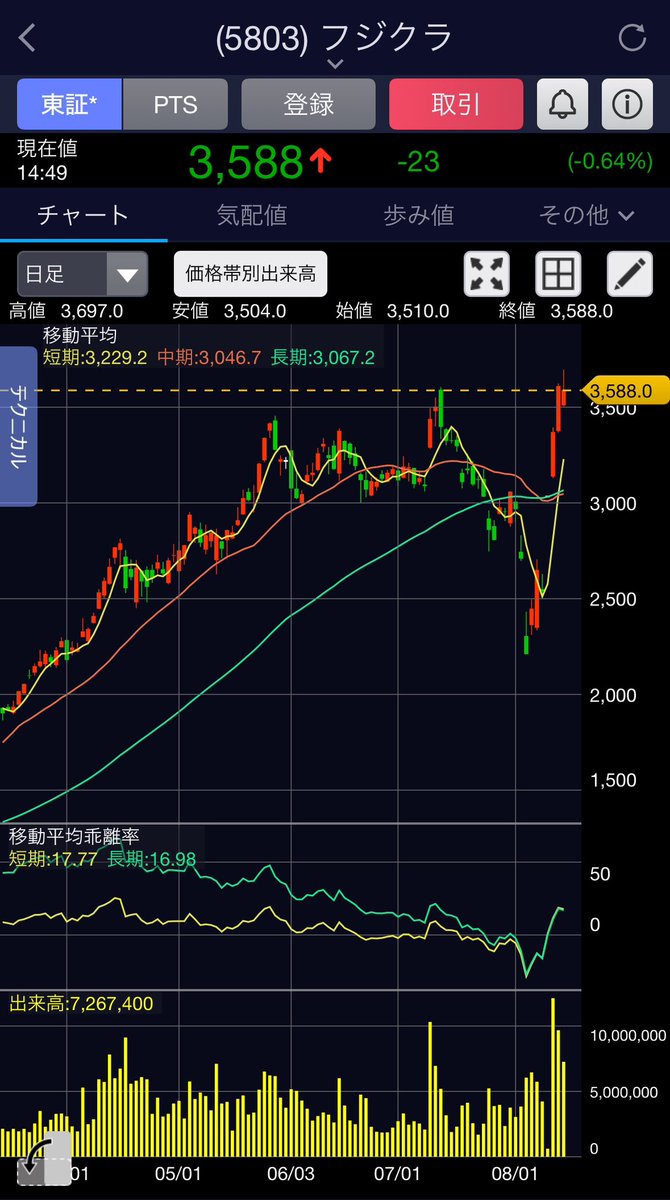Switch to the 気配値 tab
The height and width of the screenshot is (1200, 670).
[x=251, y=215]
